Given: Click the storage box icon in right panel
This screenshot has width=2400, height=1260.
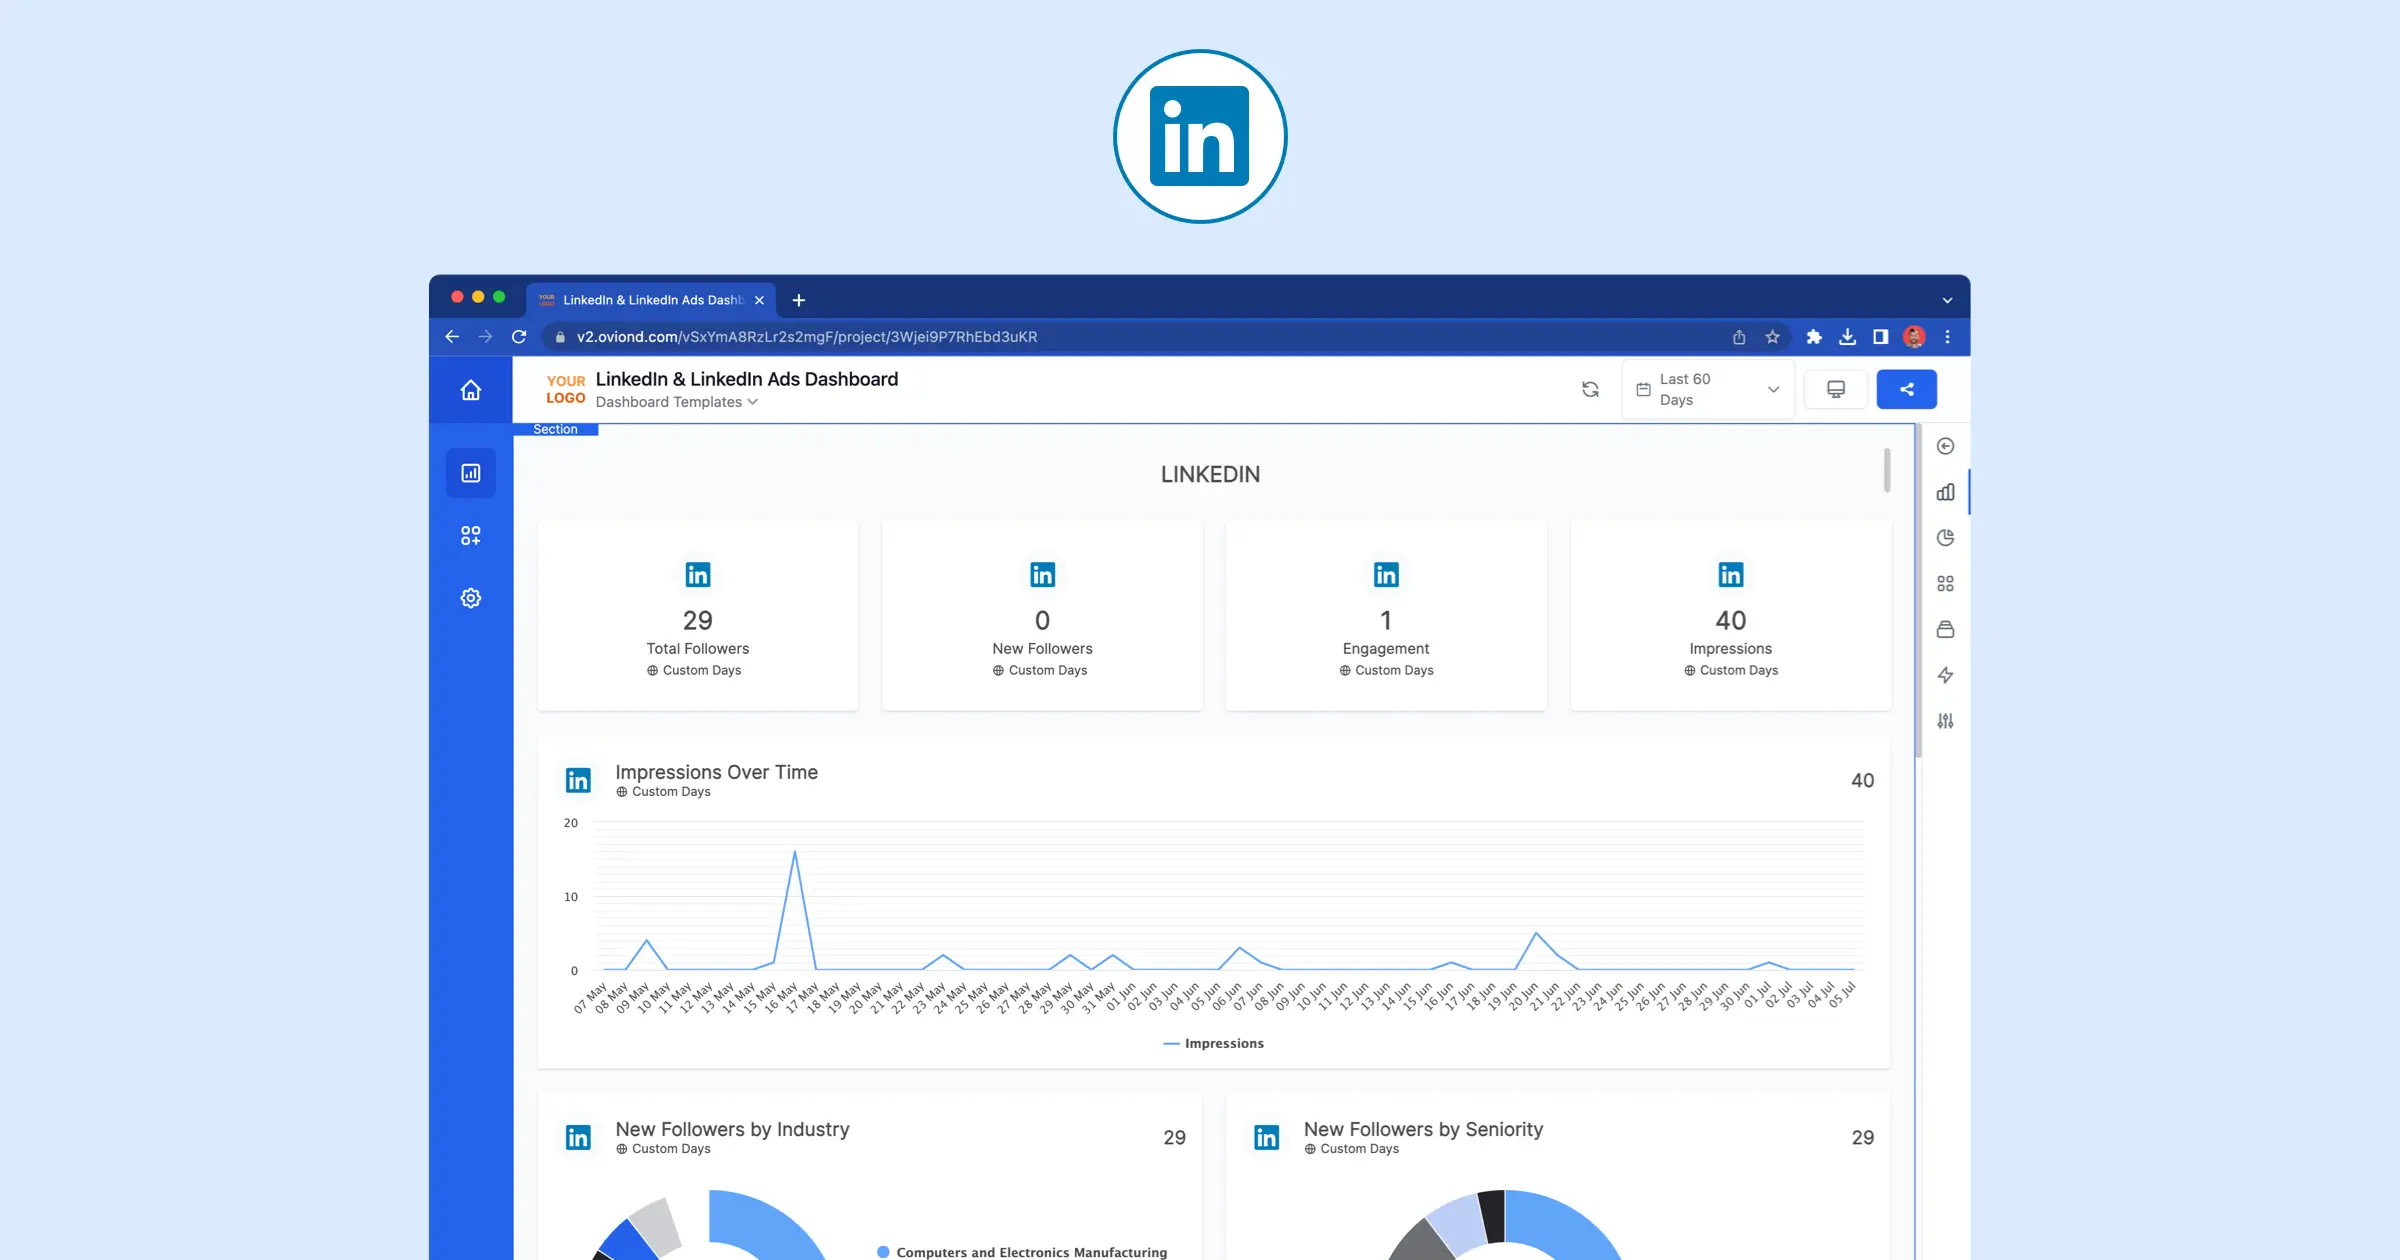Looking at the screenshot, I should point(1945,630).
